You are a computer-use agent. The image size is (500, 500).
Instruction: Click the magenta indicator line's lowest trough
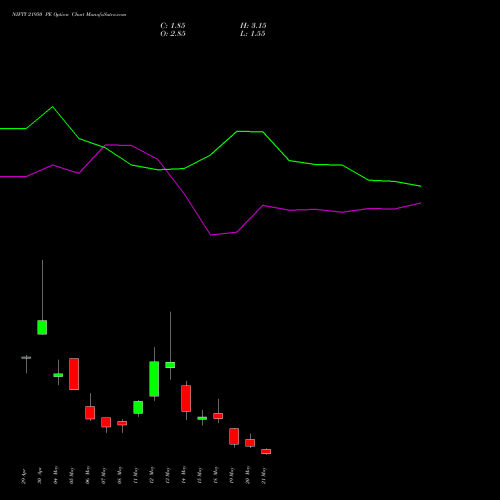(x=211, y=235)
